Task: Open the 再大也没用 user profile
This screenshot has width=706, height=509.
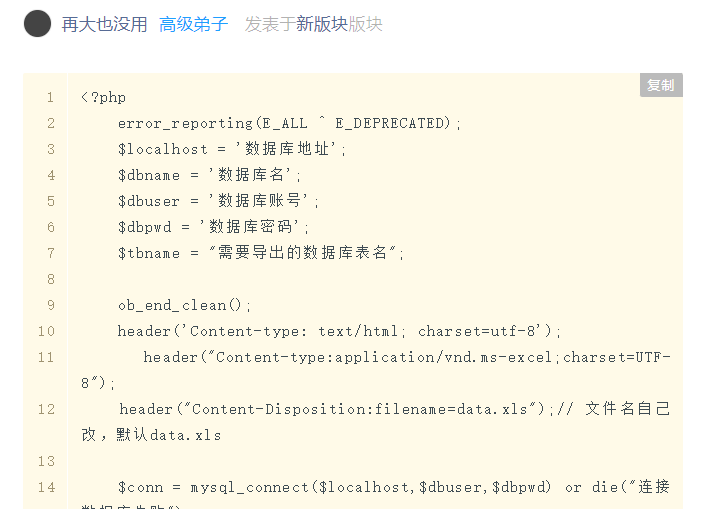Action: coord(104,24)
